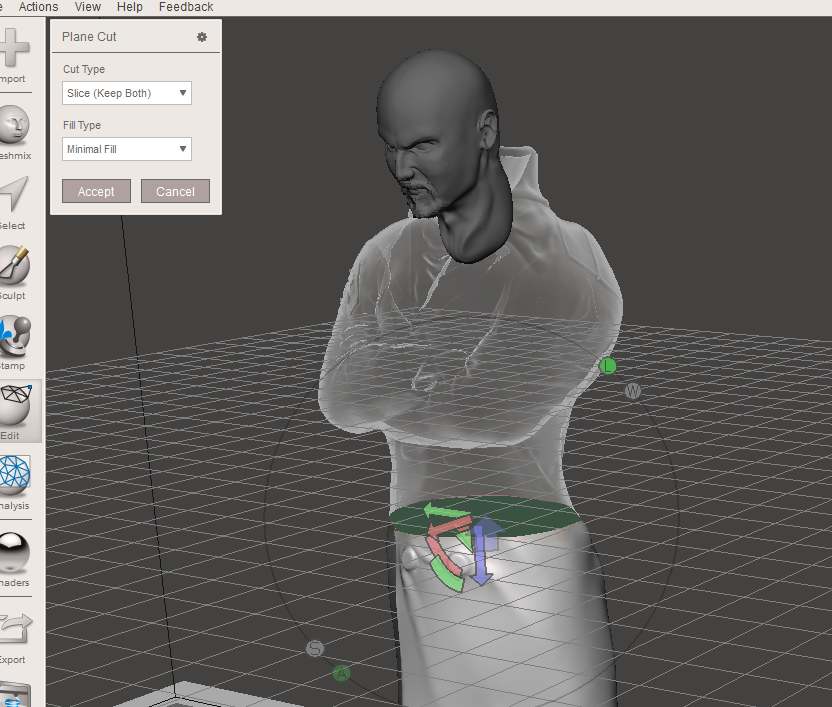The image size is (832, 707).
Task: Accept the plane cut
Action: [x=96, y=191]
